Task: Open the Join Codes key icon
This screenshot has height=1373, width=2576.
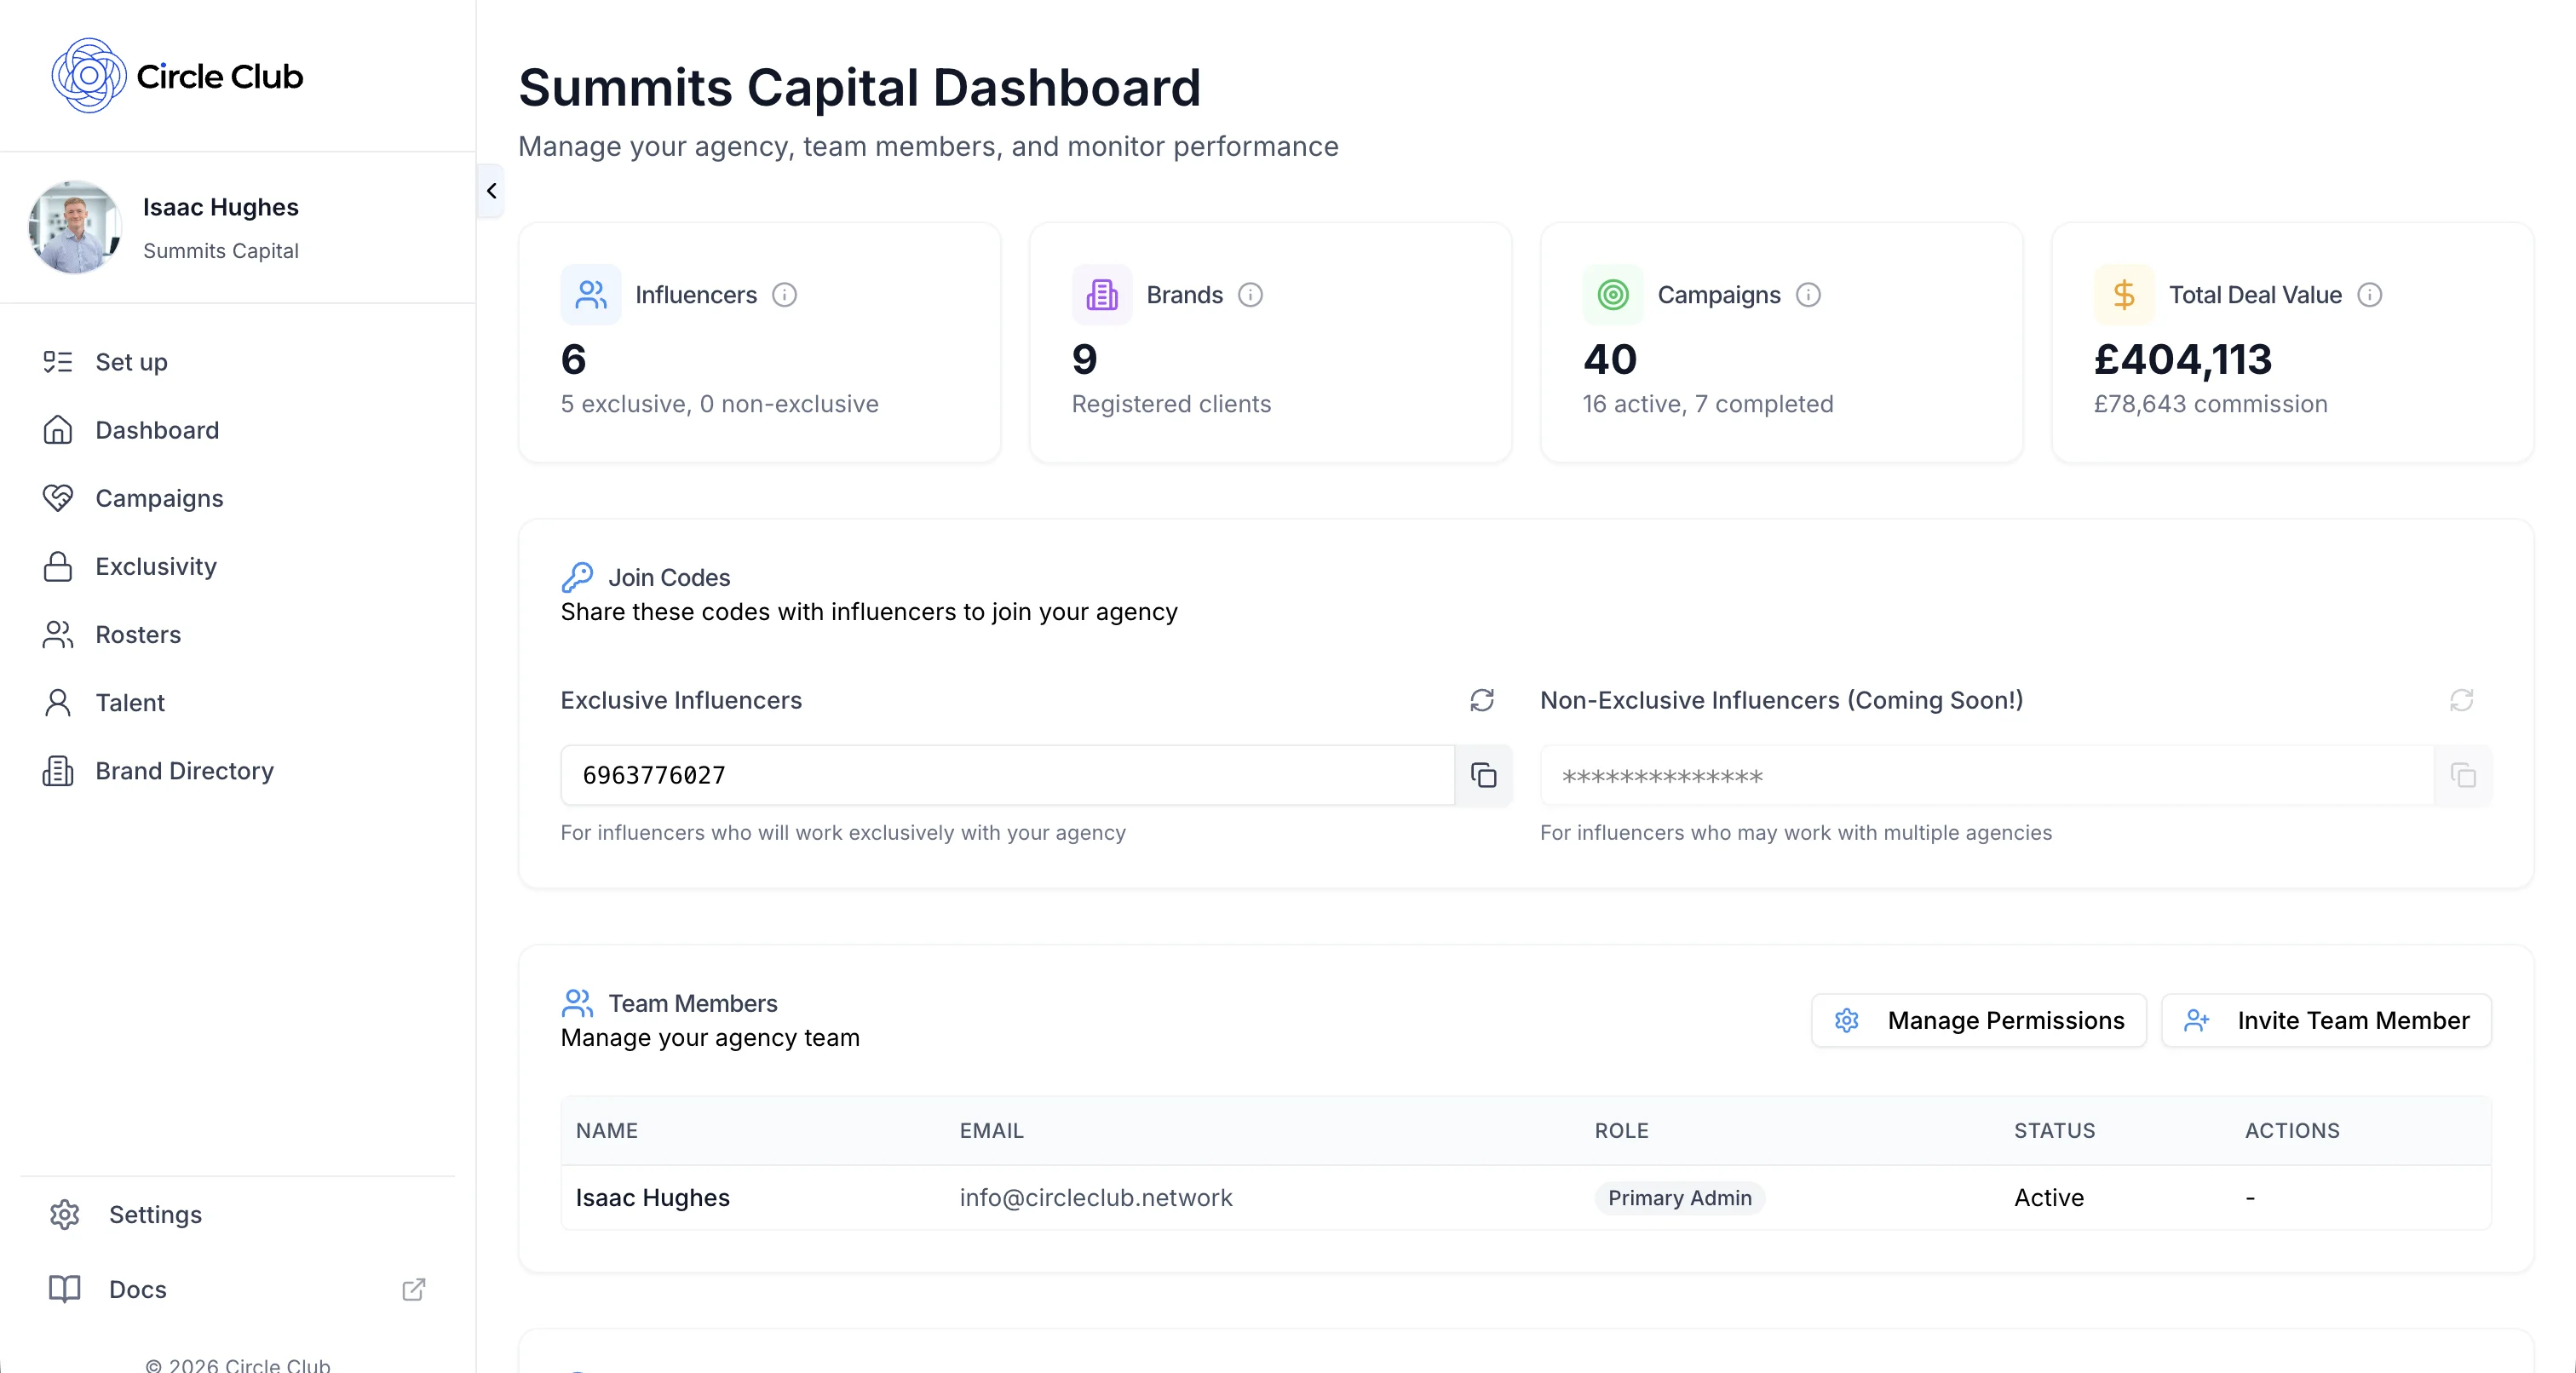Action: click(578, 576)
